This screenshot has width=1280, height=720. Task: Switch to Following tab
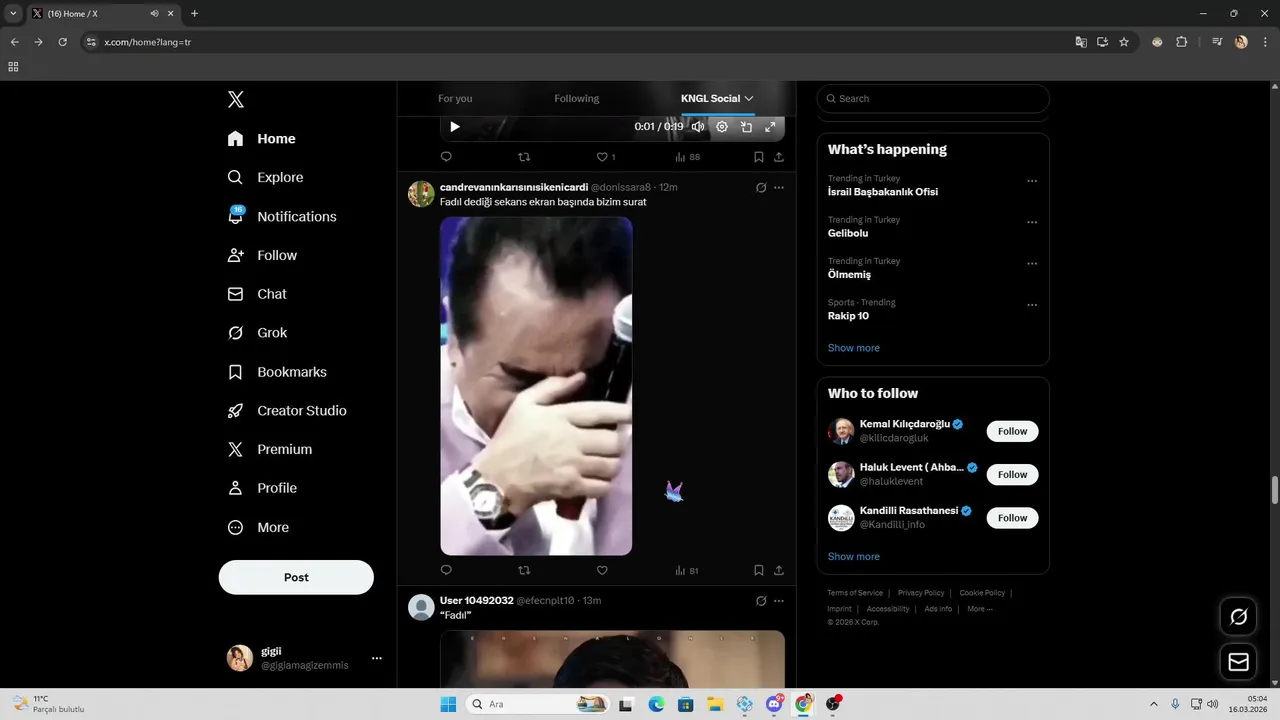577,98
